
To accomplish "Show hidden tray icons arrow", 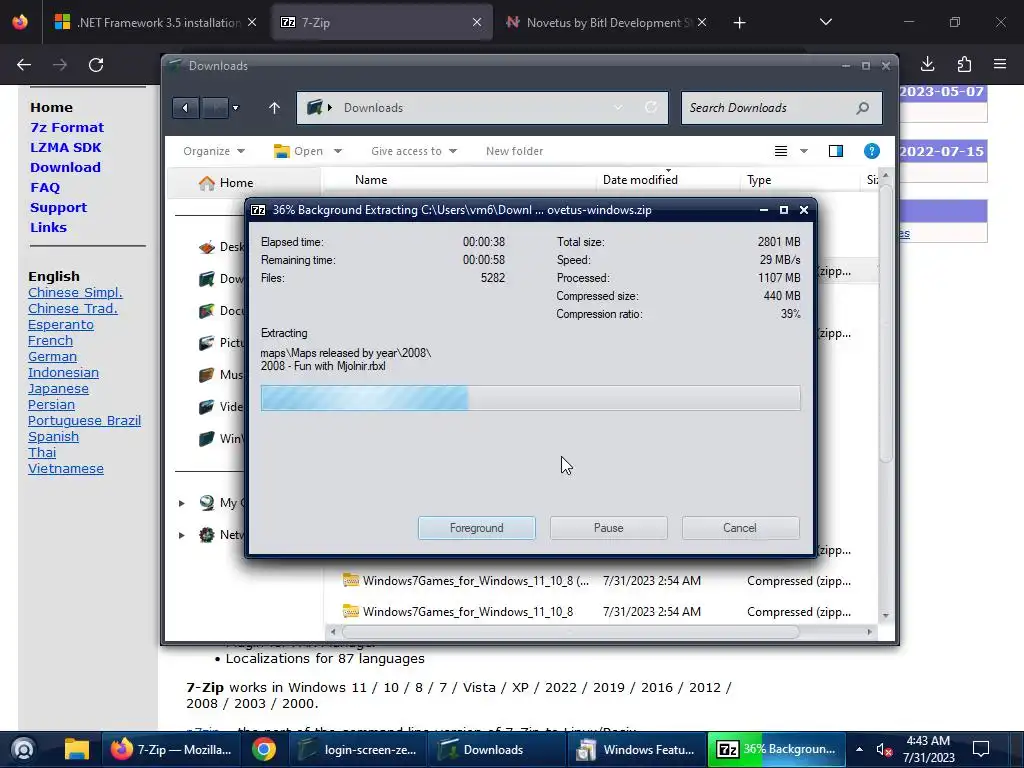I will tap(859, 749).
